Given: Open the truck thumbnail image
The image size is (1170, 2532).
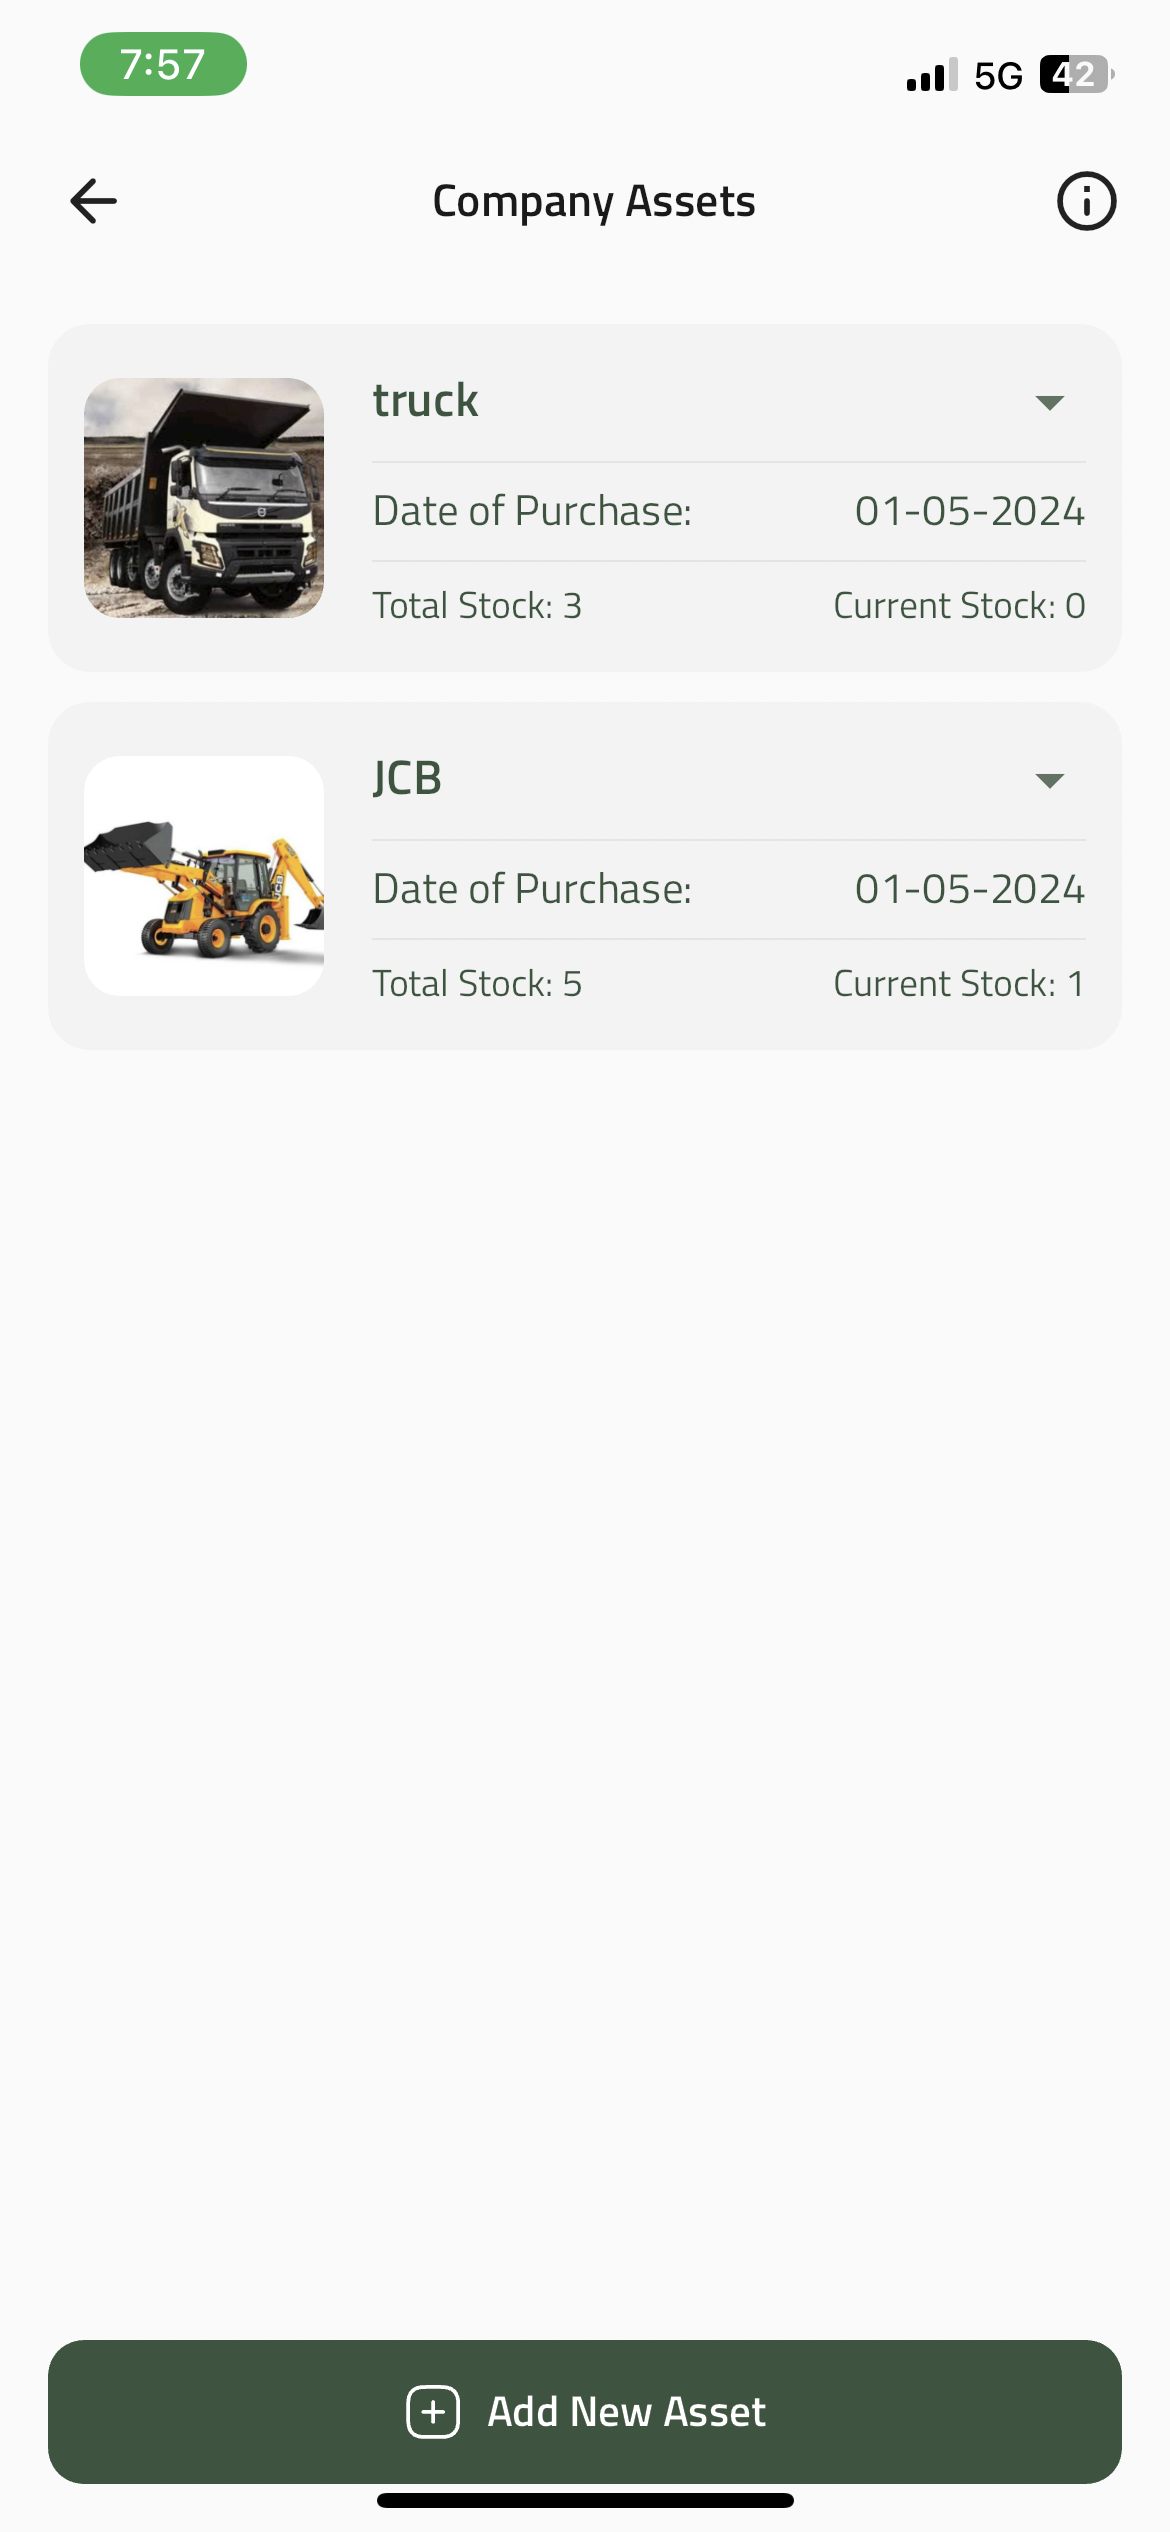Looking at the screenshot, I should [x=204, y=498].
